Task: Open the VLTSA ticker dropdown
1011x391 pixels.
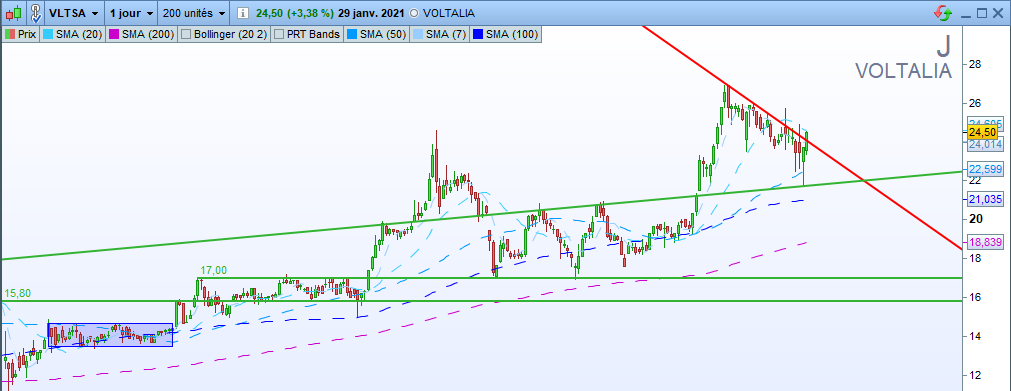Action: [74, 13]
